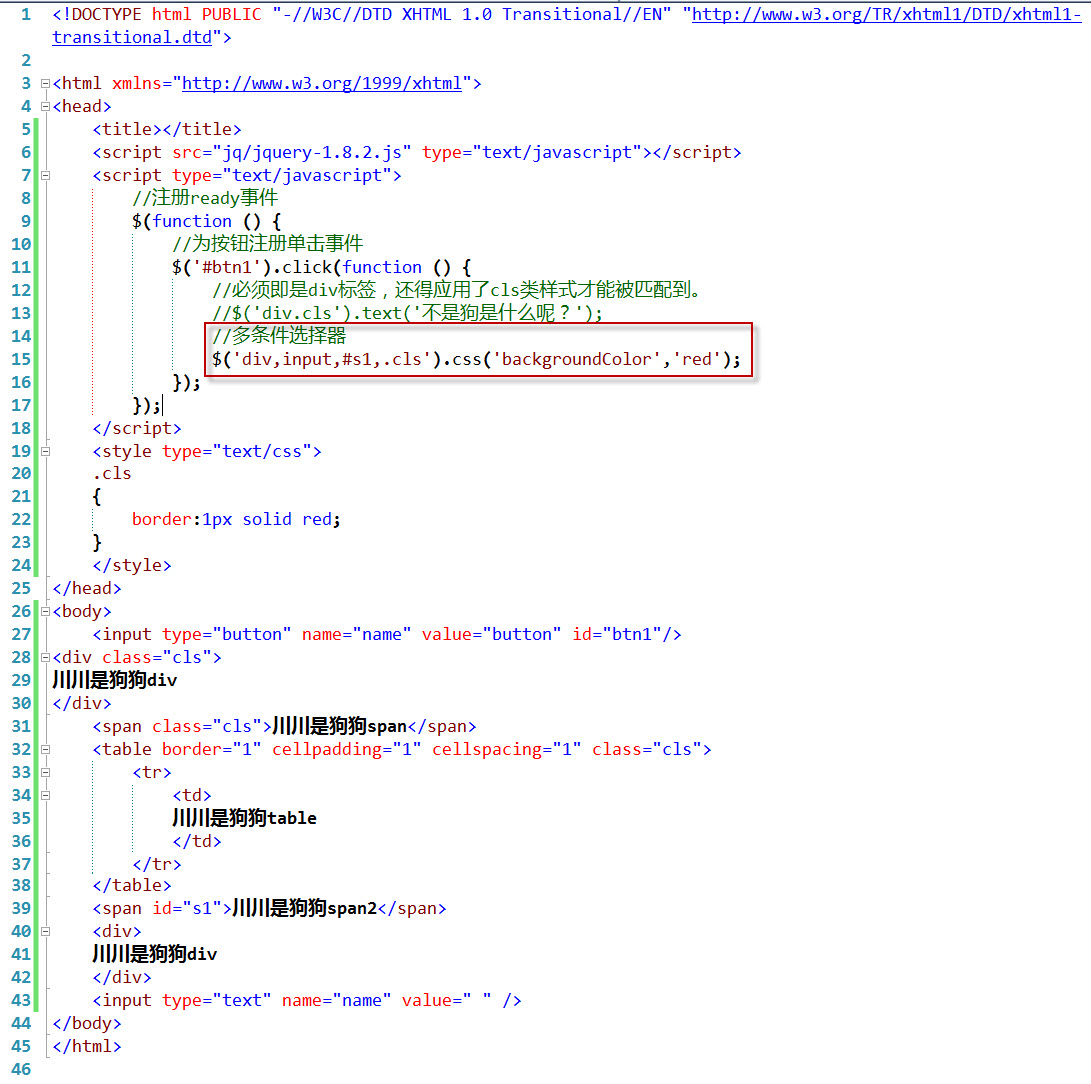Click the green change bar beside line 5
Screen dimensions: 1091x1084
click(x=38, y=129)
